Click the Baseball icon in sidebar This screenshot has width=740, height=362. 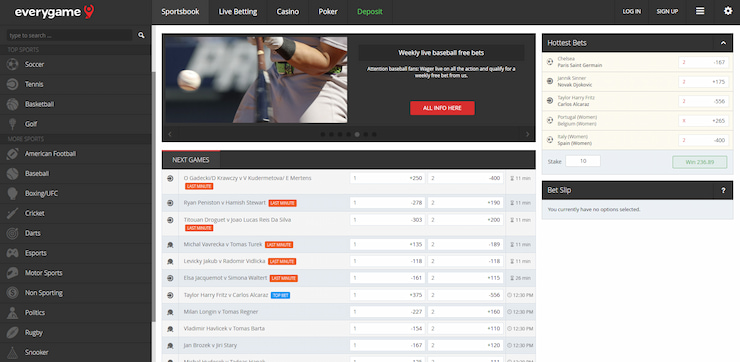[13, 174]
